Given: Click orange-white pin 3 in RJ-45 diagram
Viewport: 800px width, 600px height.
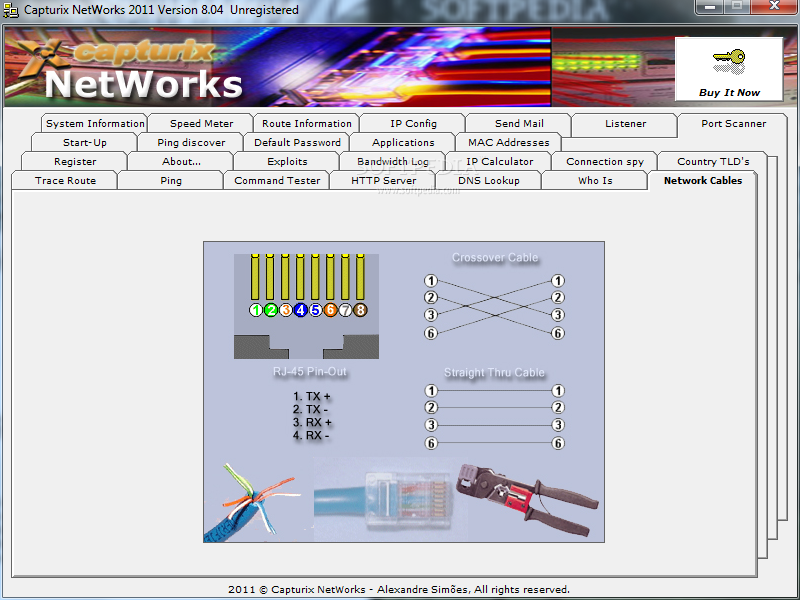Looking at the screenshot, I should [286, 310].
